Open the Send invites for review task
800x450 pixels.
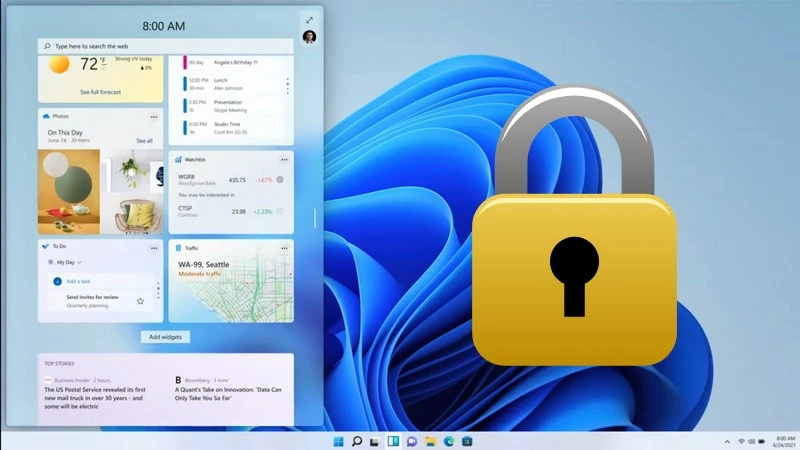(92, 301)
